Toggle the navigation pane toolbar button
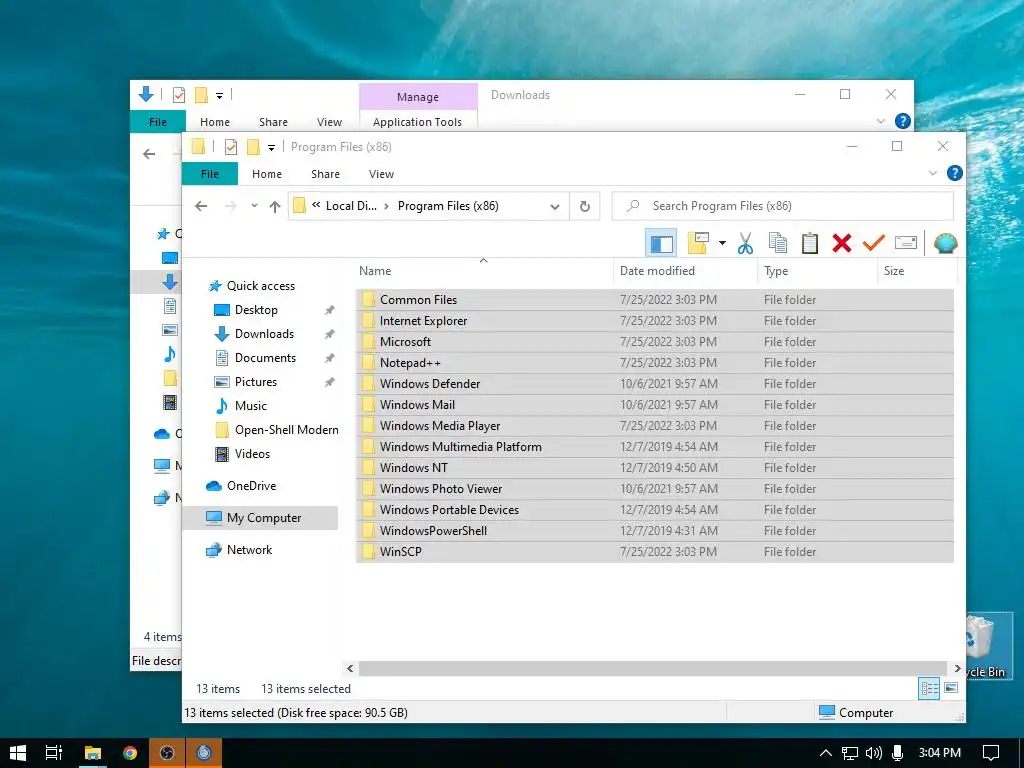1024x768 pixels. [661, 244]
